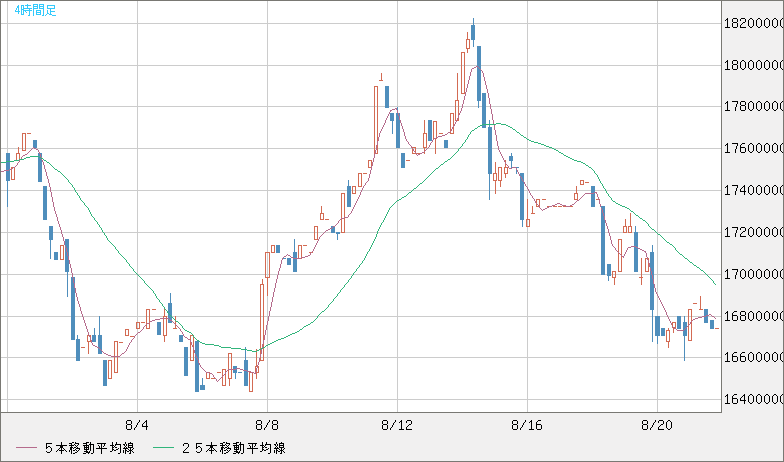Click the 16600000 price axis label
784x462 pixels.
(754, 358)
